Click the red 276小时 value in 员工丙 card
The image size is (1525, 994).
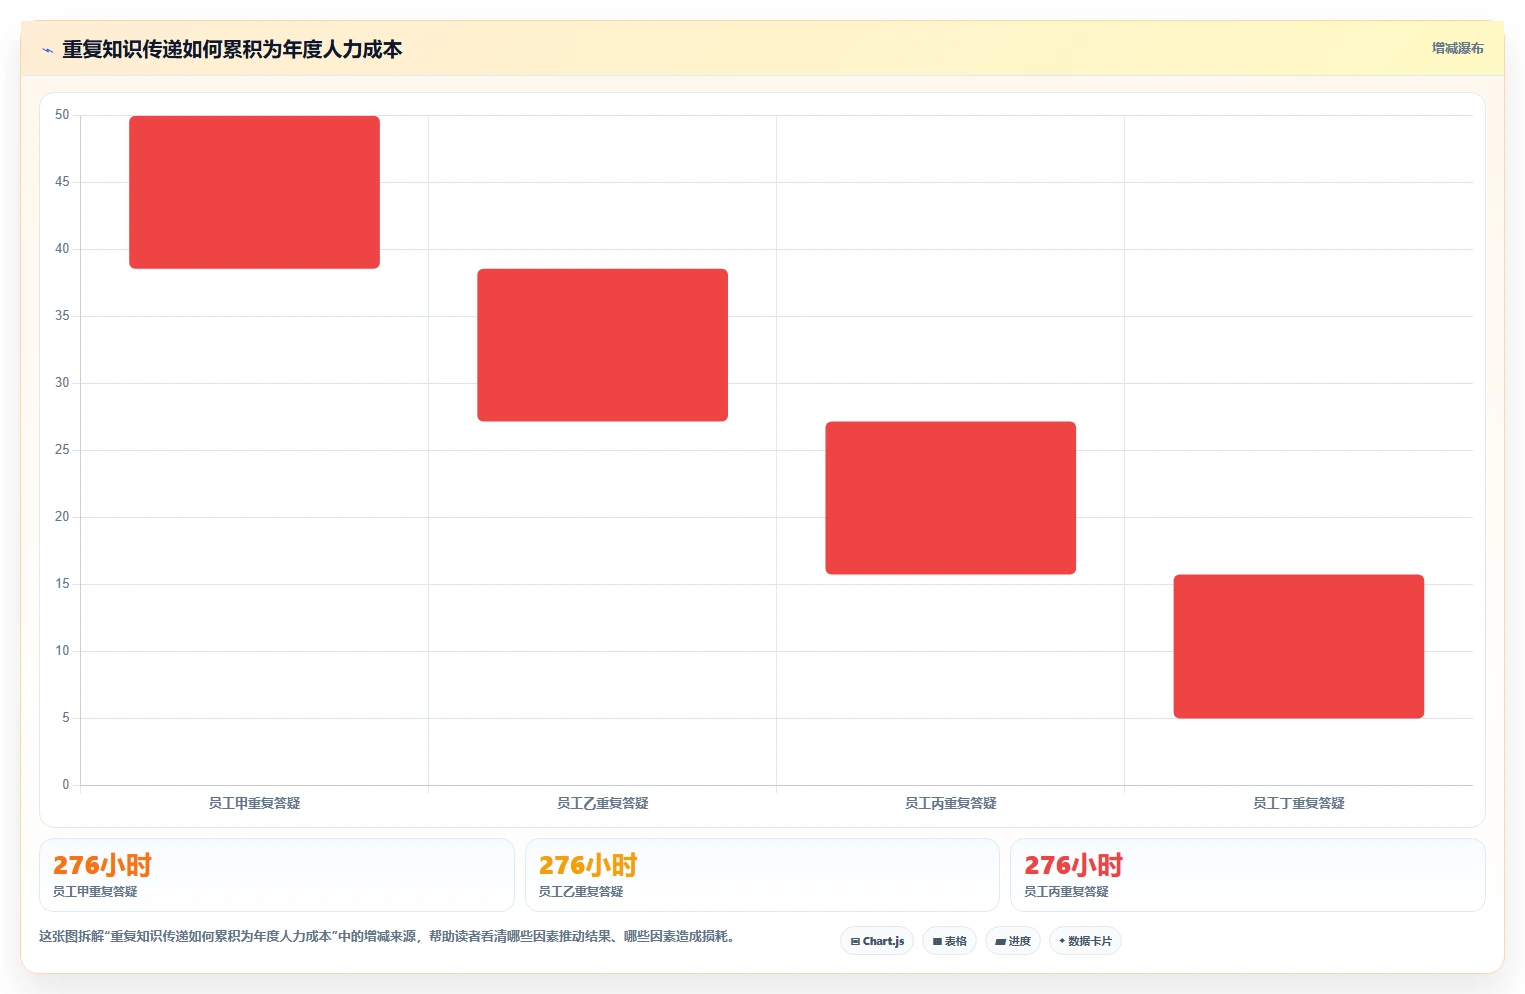[1073, 865]
